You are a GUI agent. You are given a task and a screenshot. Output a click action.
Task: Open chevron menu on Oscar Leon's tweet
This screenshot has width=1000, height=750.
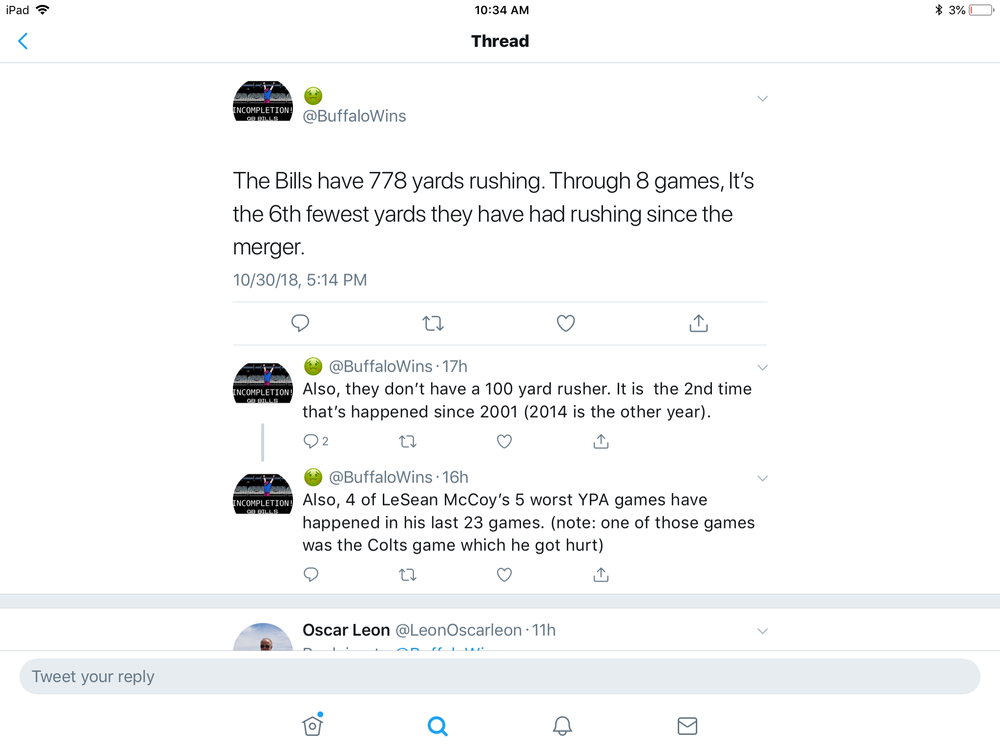[762, 631]
